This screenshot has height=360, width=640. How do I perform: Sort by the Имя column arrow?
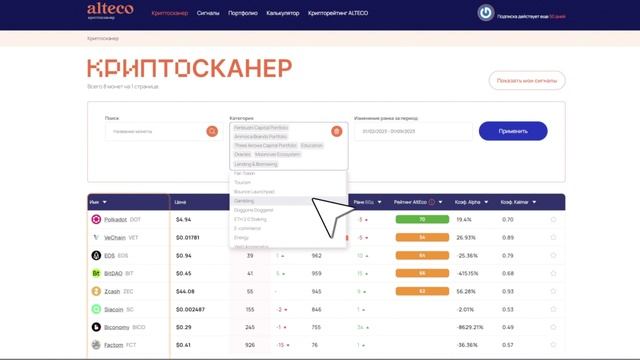[x=105, y=202]
